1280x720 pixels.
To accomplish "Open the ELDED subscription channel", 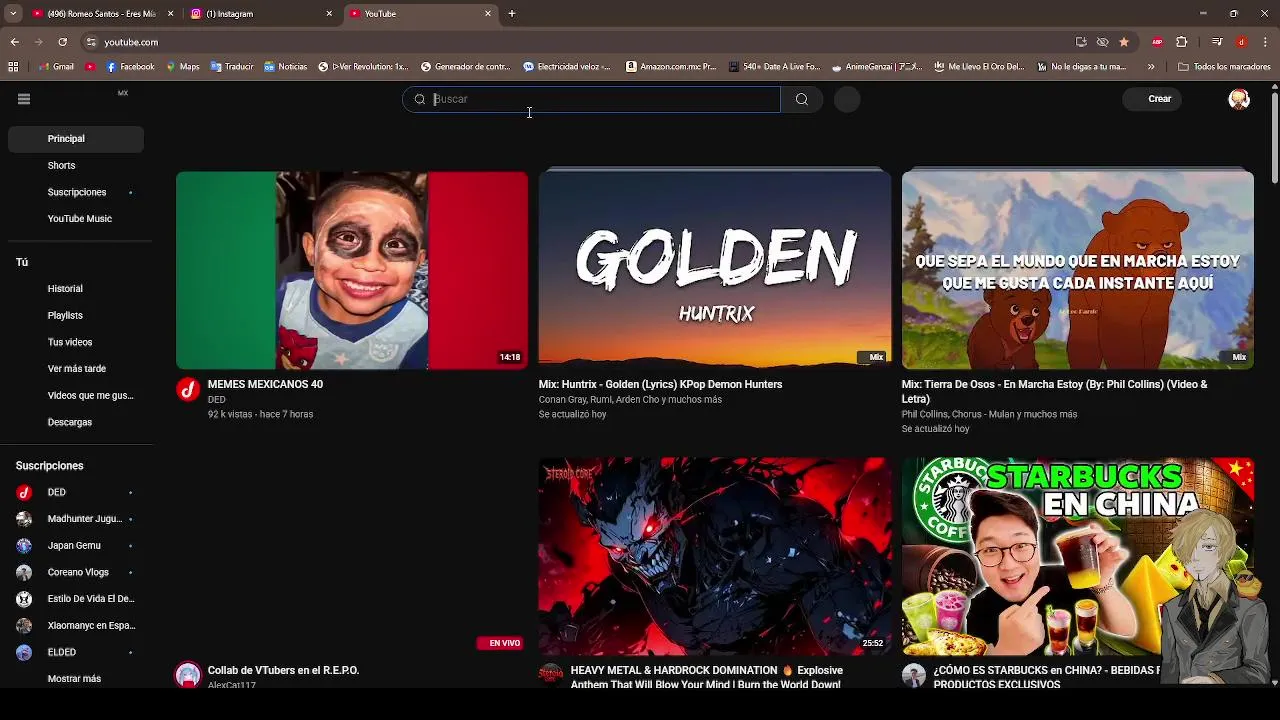I will [x=76, y=652].
